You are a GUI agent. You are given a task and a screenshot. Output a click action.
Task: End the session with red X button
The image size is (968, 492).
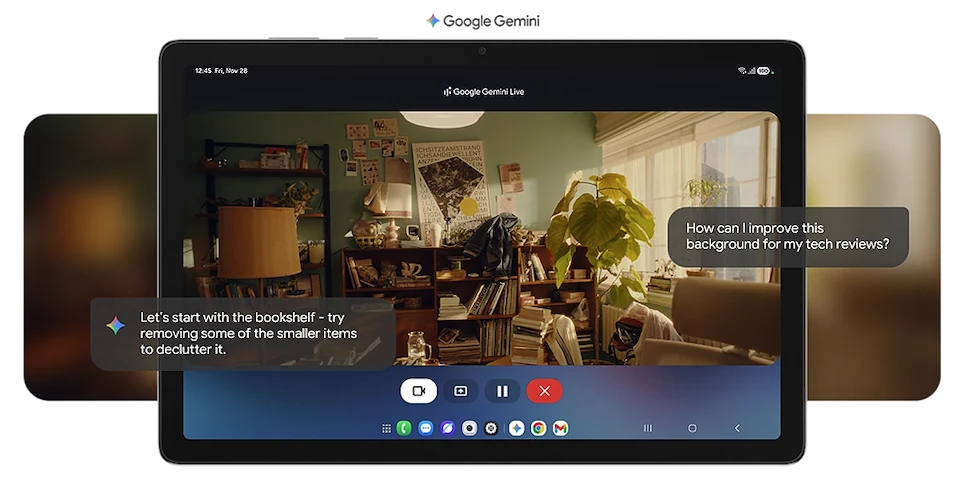pyautogui.click(x=544, y=391)
